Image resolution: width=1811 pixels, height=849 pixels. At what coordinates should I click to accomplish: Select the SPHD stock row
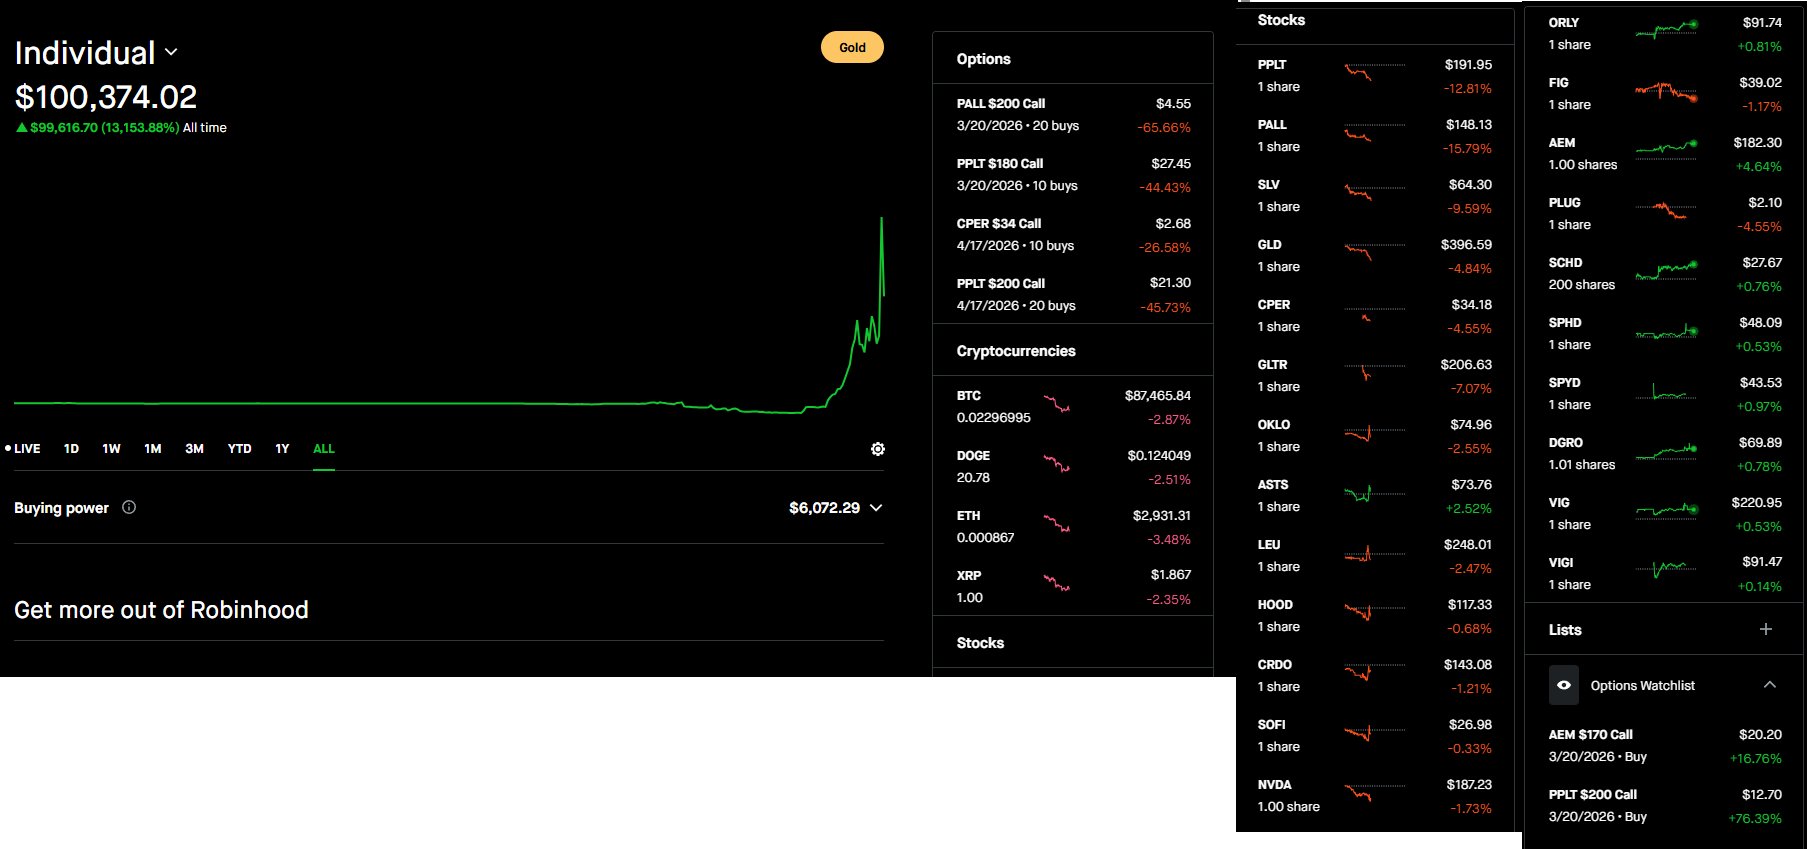[x=1665, y=333]
